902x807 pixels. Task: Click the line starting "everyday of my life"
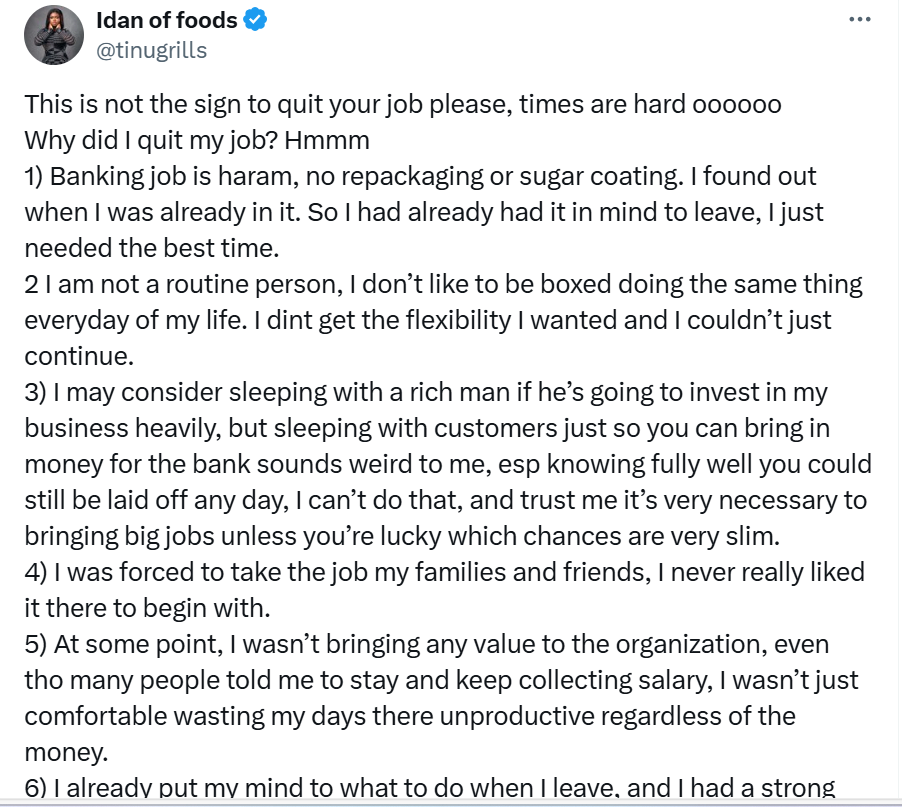pyautogui.click(x=427, y=321)
